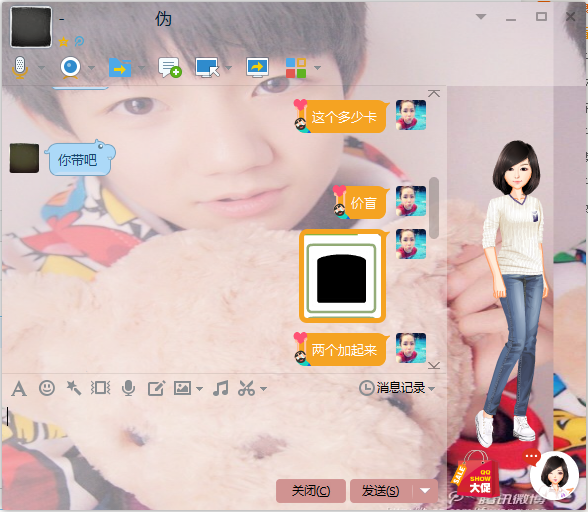Start a voice call with microphone icon
Screen dimensions: 588x512
pyautogui.click(x=20, y=68)
